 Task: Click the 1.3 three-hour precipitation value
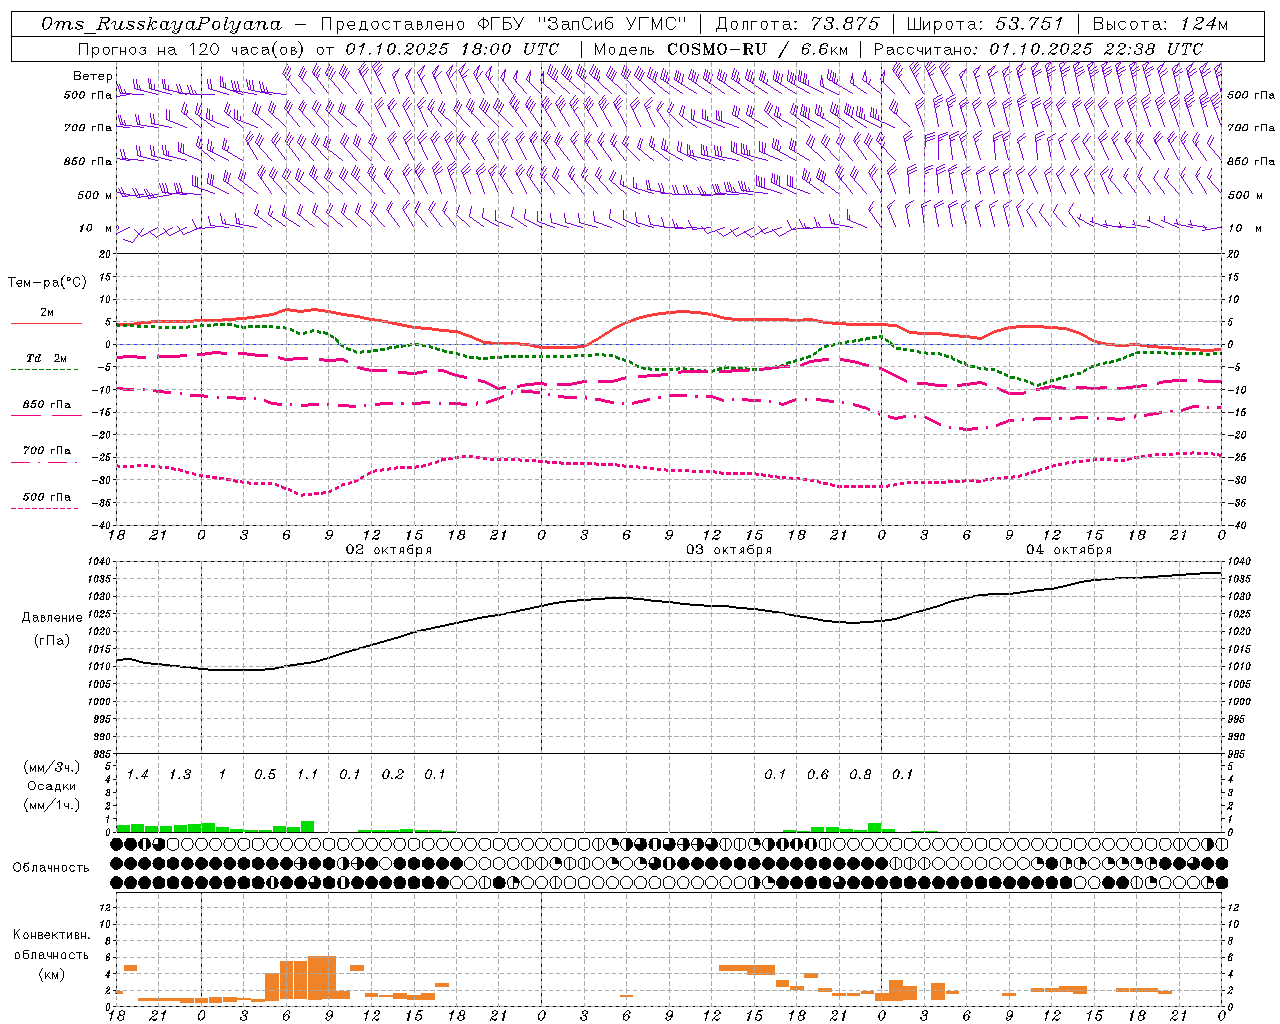click(179, 774)
